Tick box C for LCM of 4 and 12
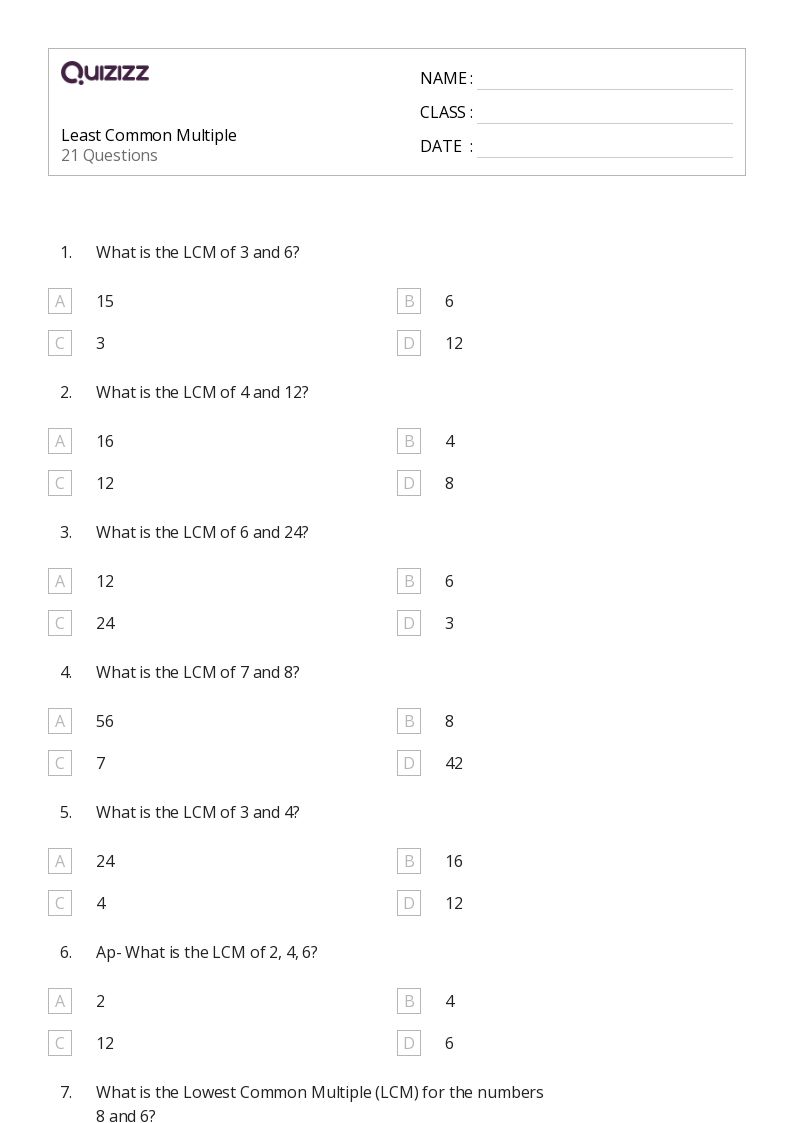The width and height of the screenshot is (794, 1123). [60, 483]
